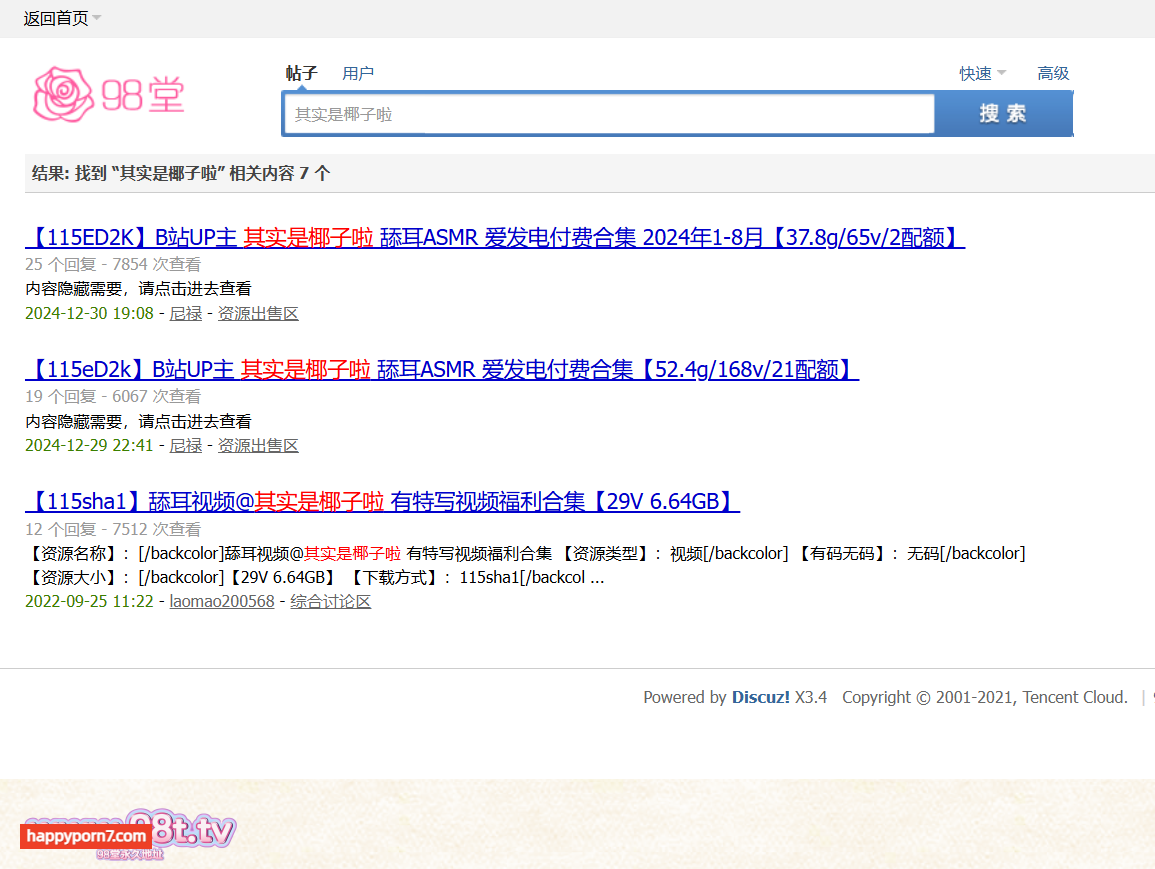Screen dimensions: 1155x869
Task: Click the Discuz! footer link
Action: pyautogui.click(x=760, y=697)
